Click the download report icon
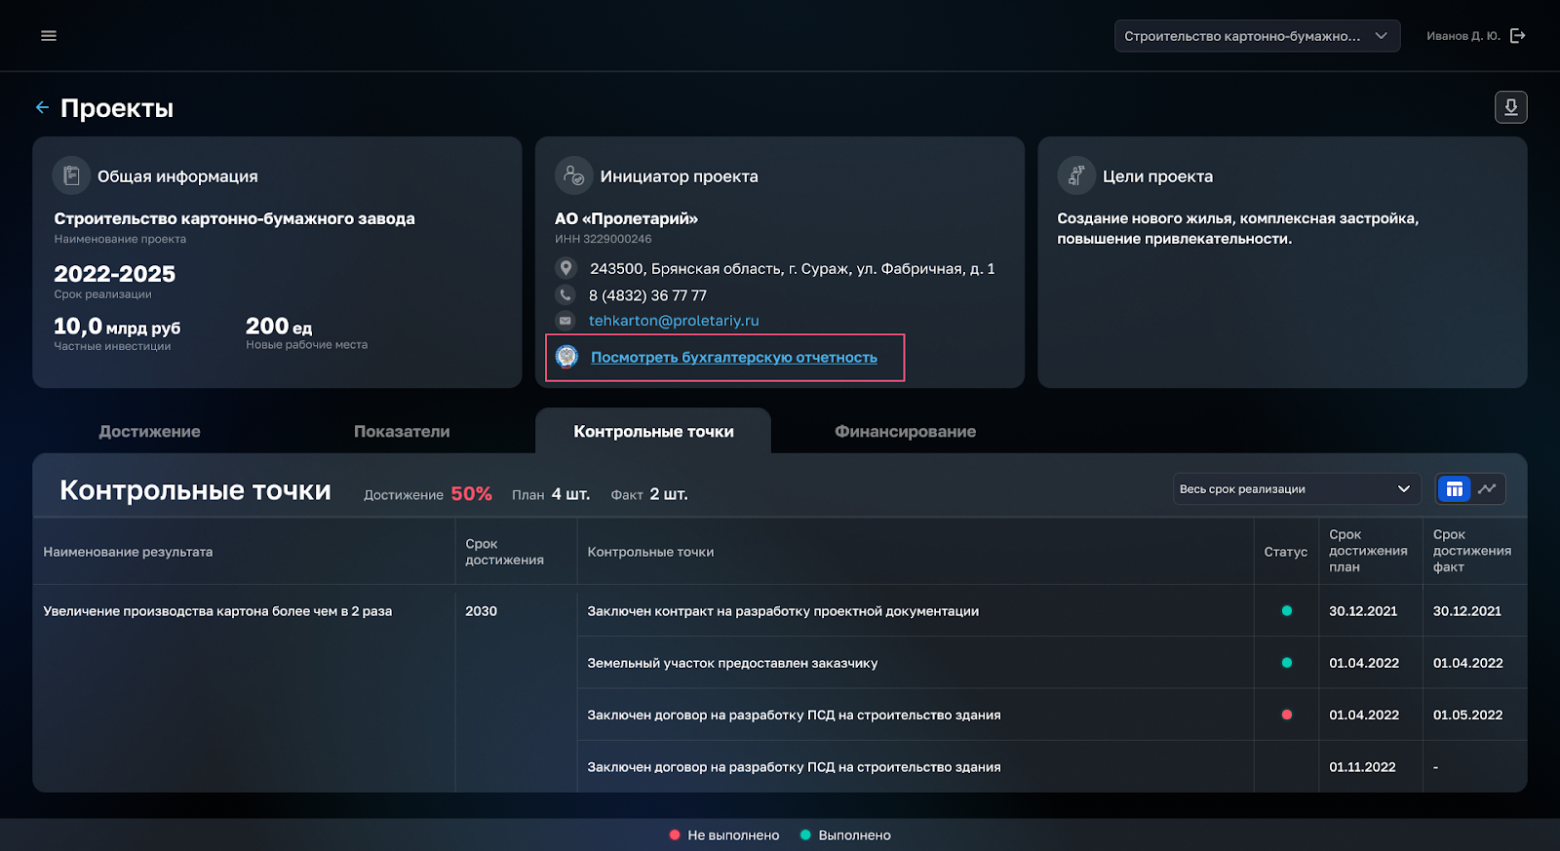This screenshot has width=1560, height=851. [x=1510, y=107]
